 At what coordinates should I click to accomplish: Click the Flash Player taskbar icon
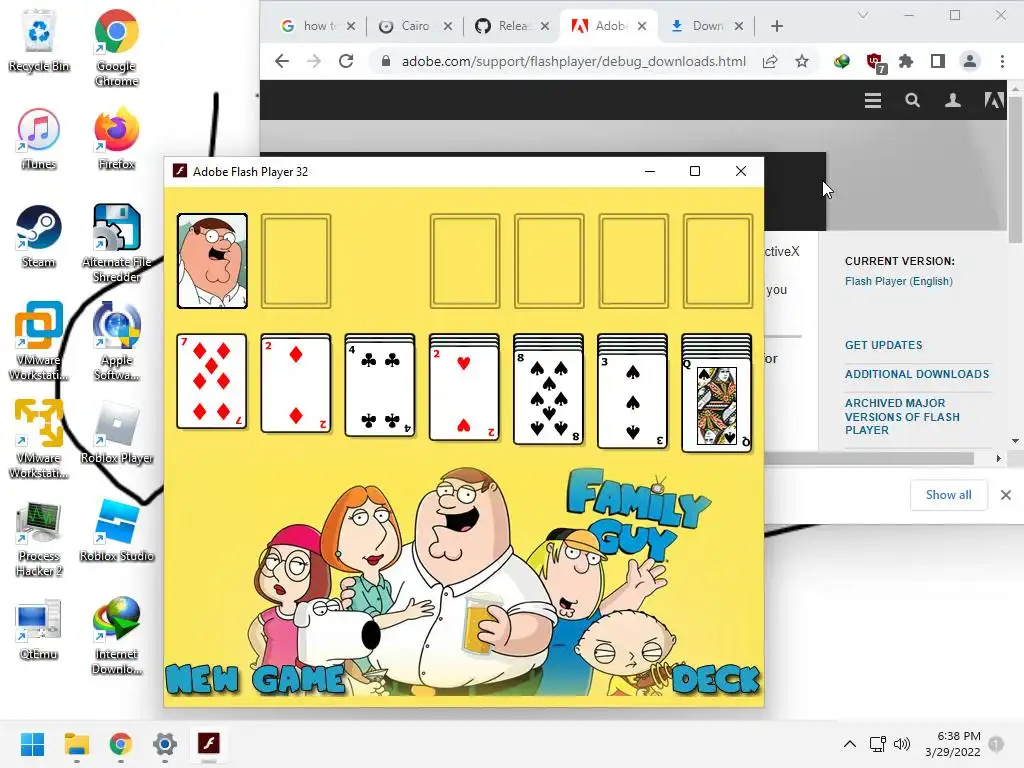(209, 744)
